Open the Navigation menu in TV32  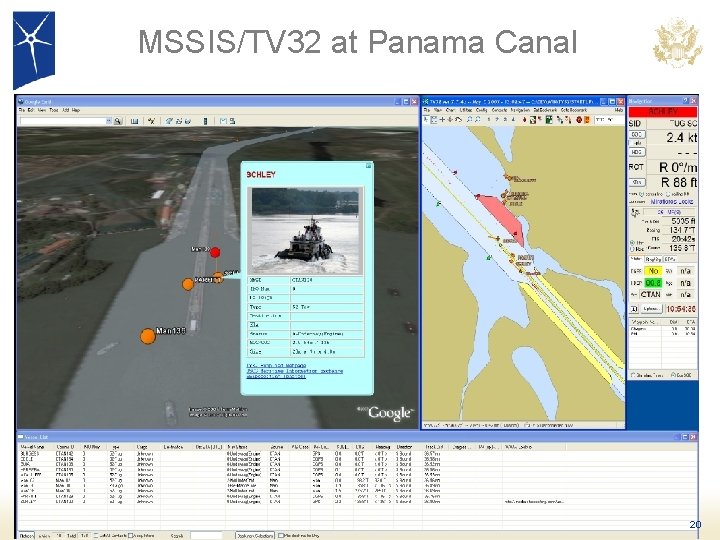click(520, 110)
